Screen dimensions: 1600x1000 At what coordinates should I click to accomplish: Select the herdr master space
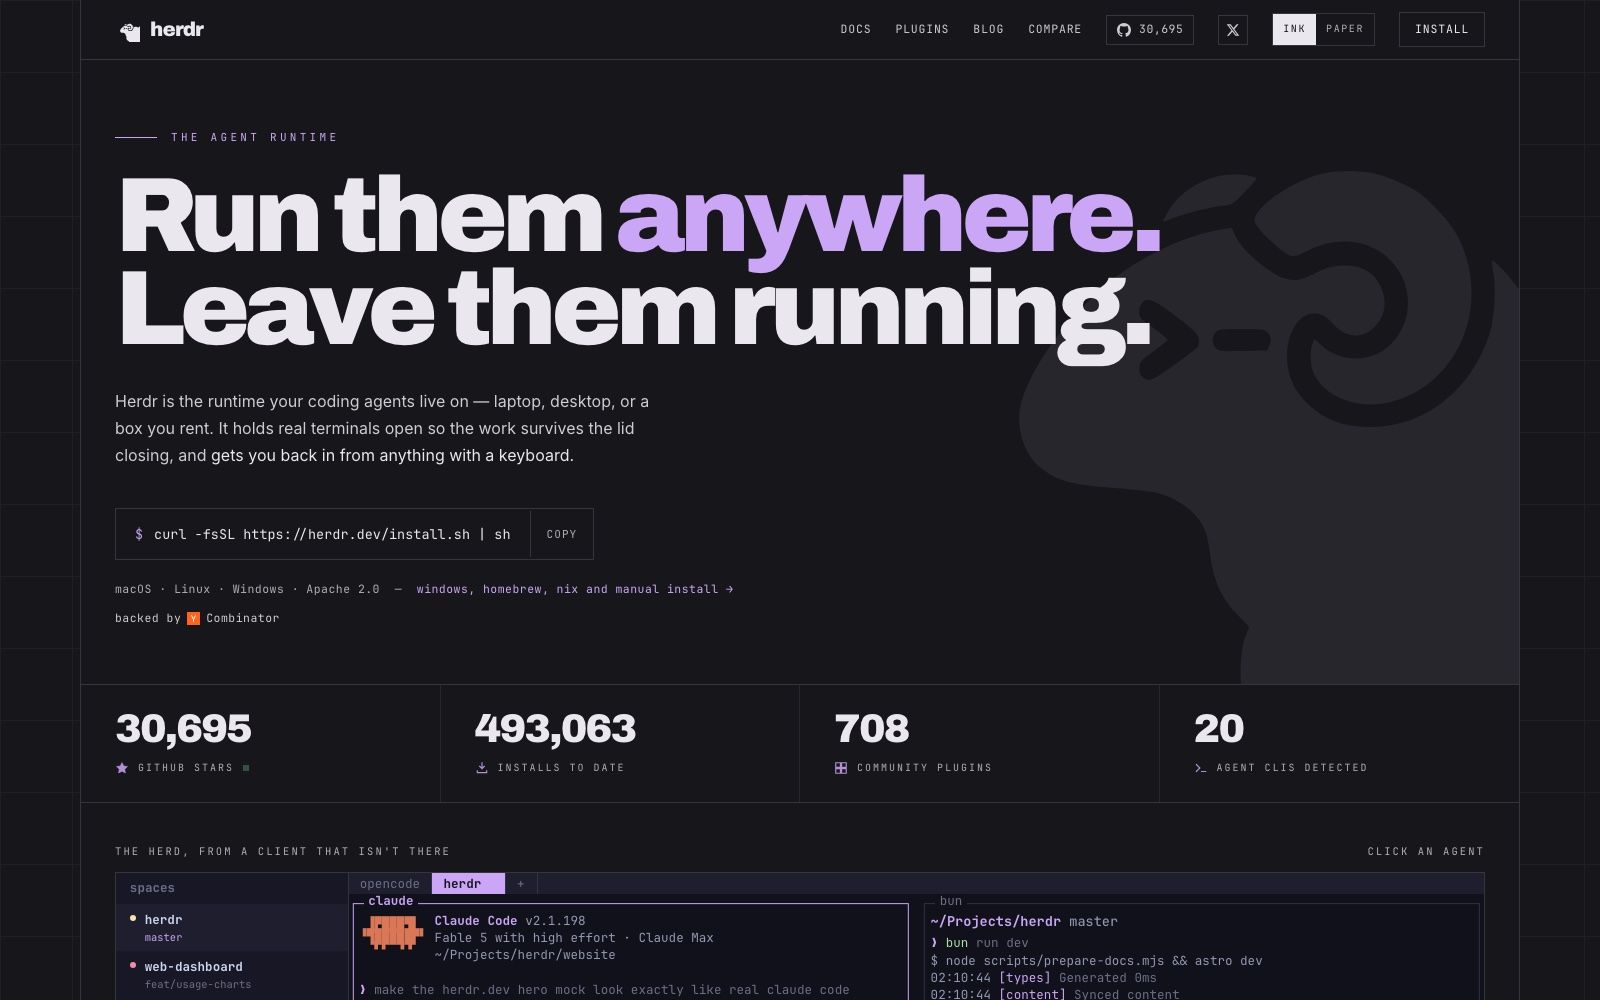click(232, 927)
